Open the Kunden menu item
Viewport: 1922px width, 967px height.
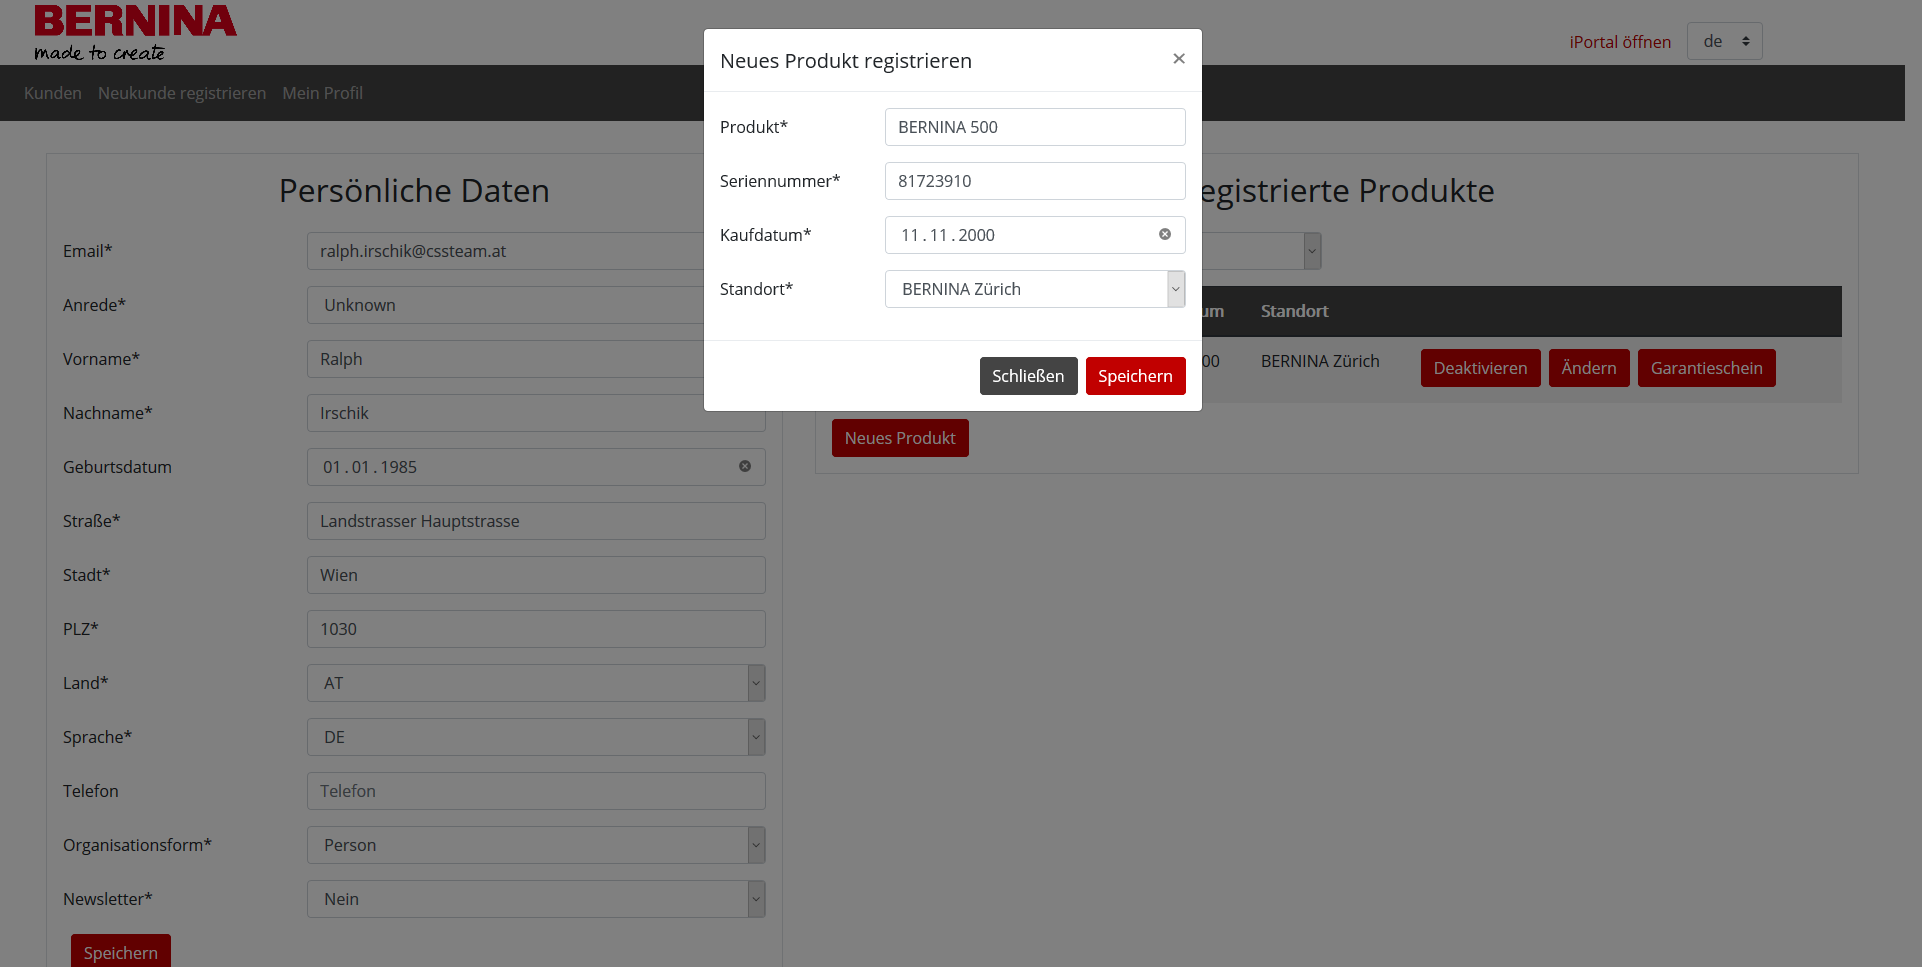53,93
